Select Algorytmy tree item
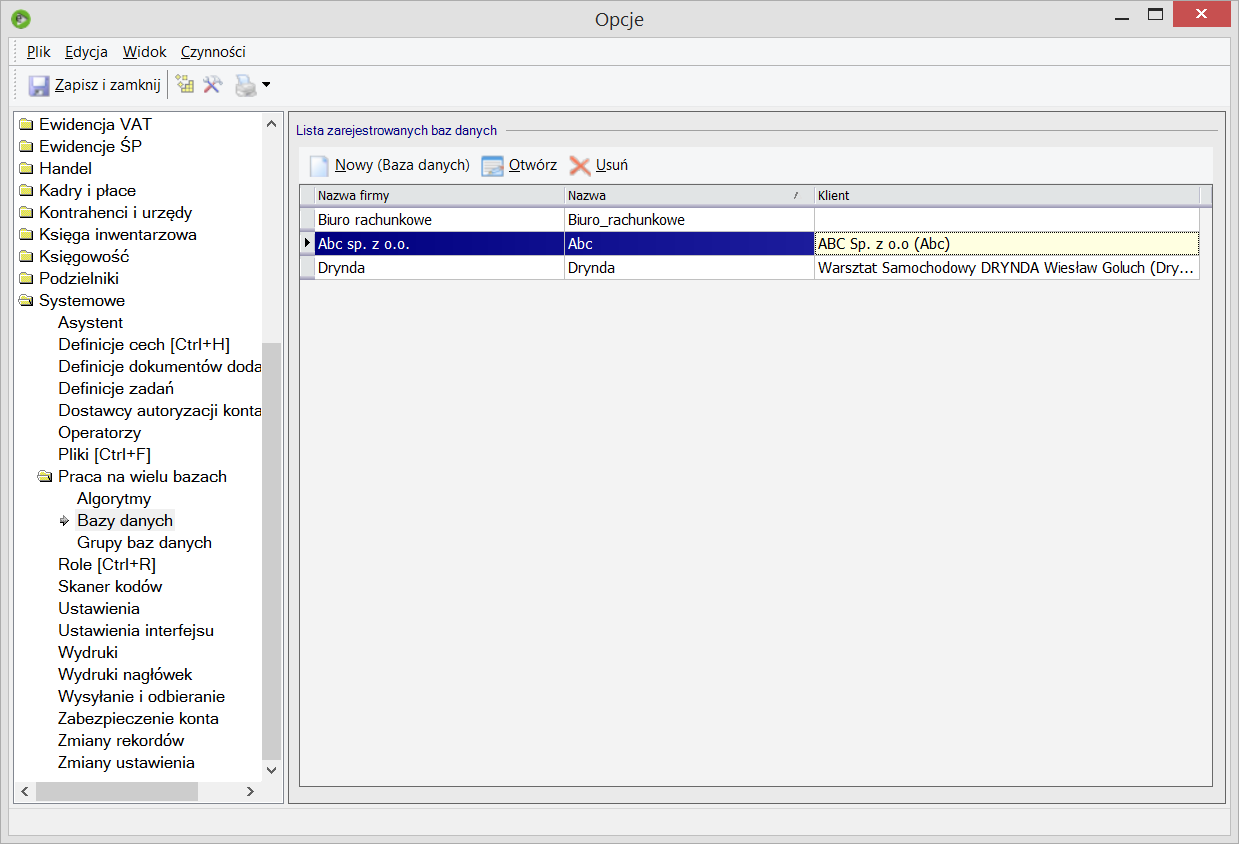 click(x=114, y=499)
